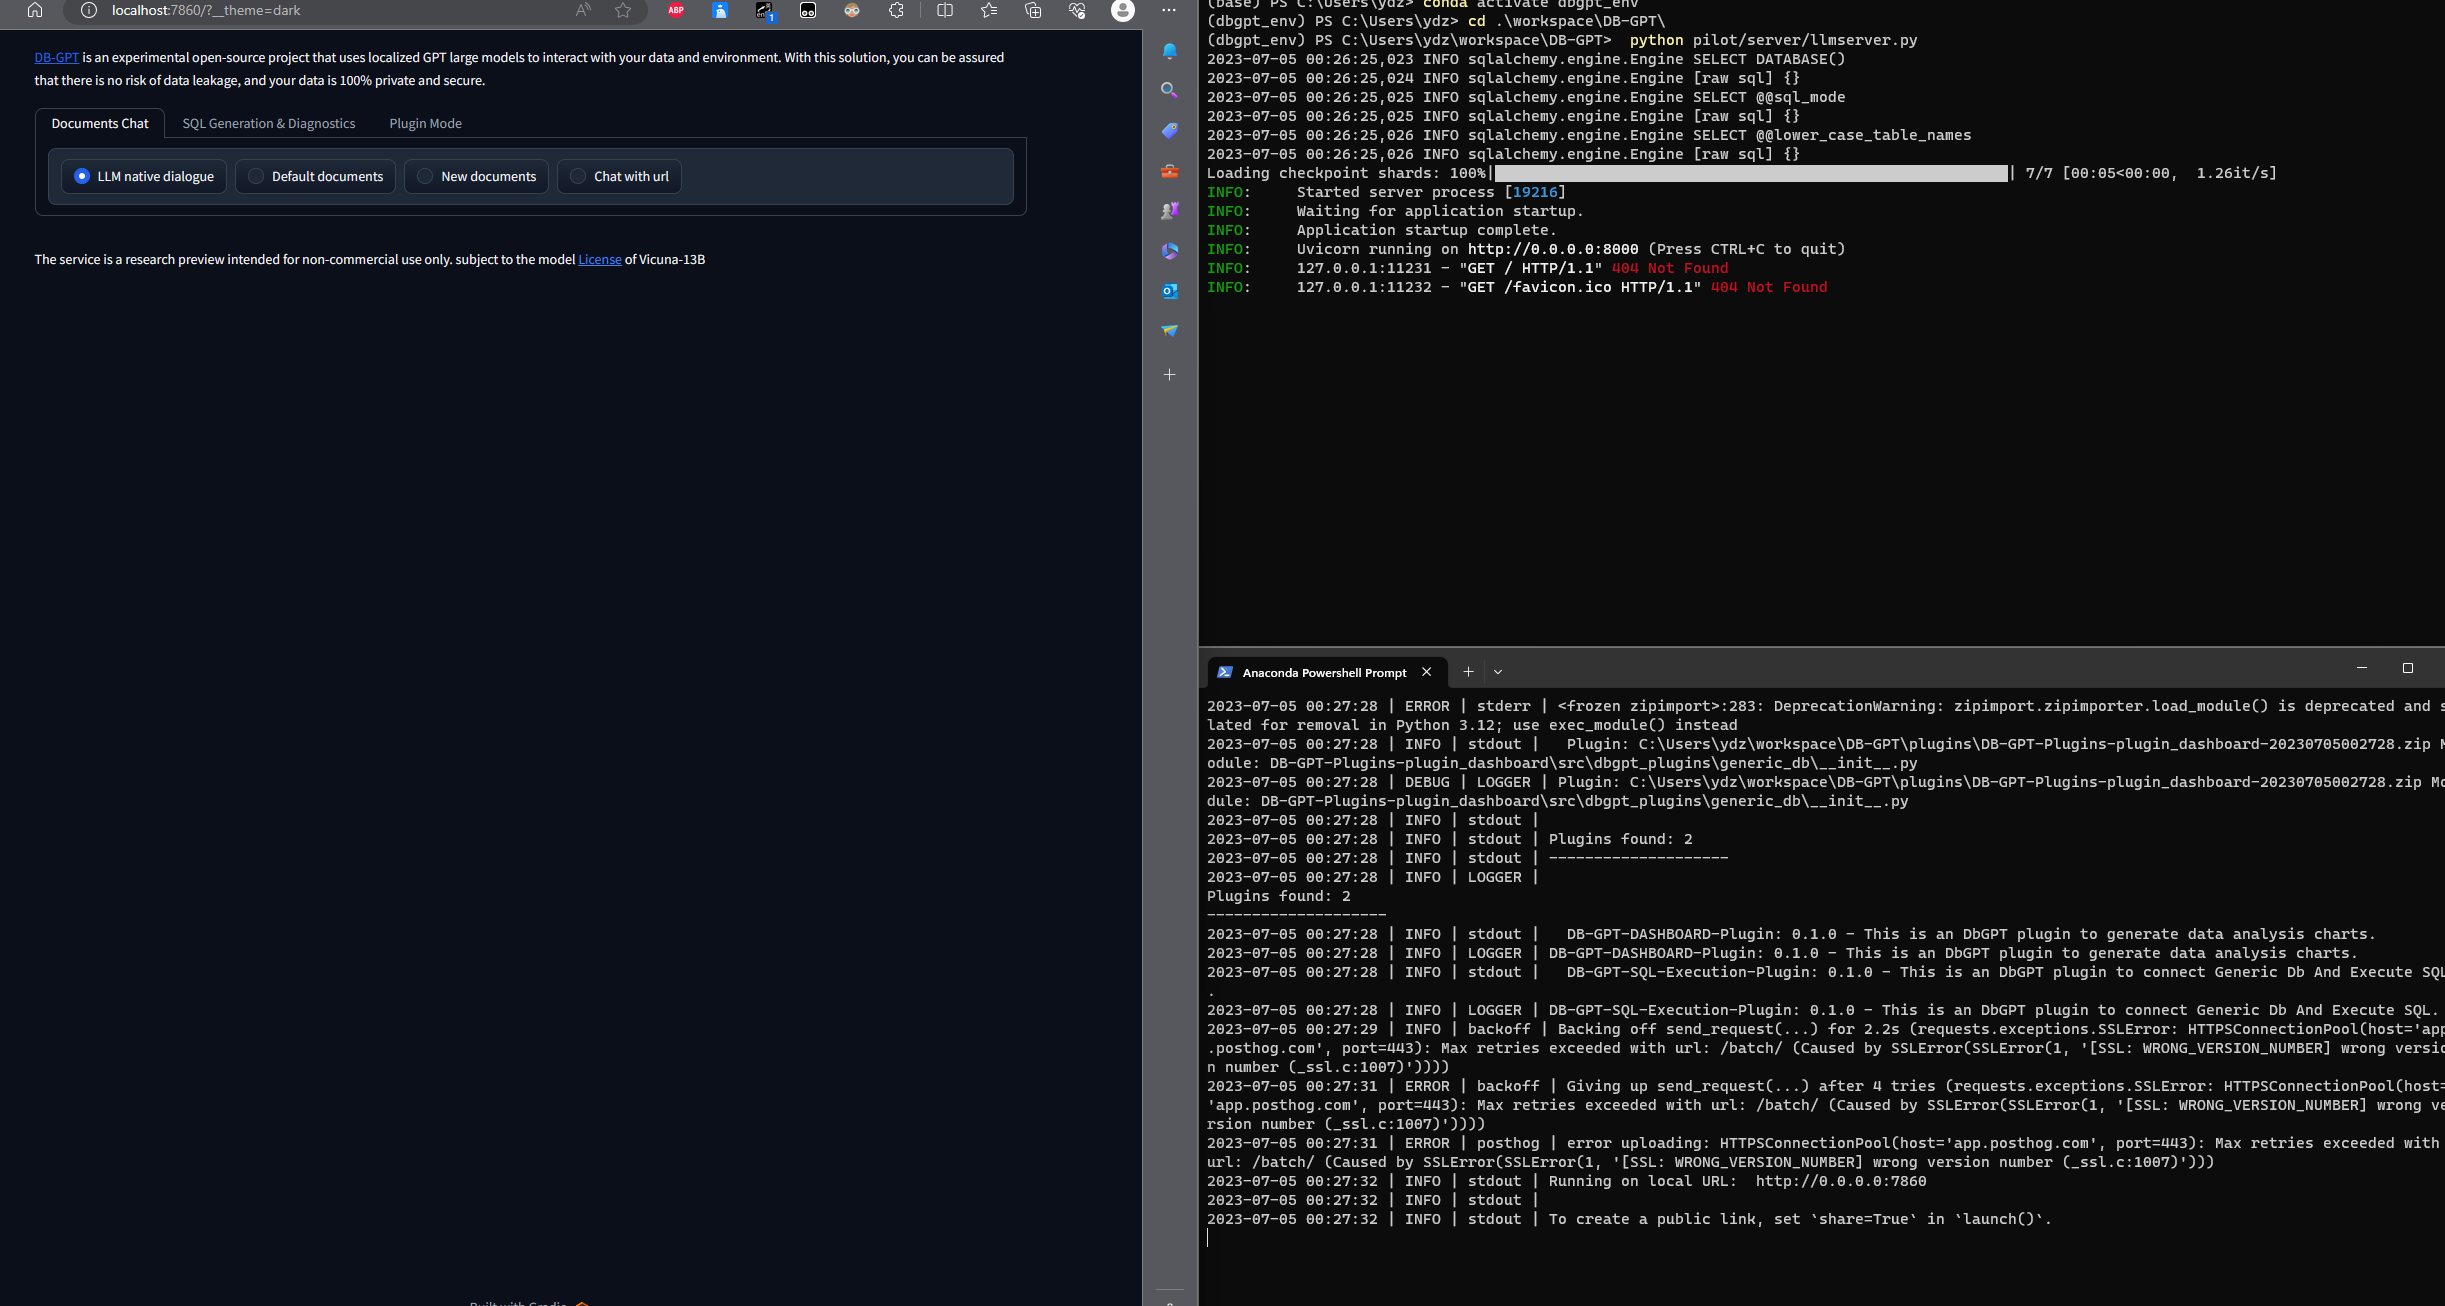Enable split screen view in the toolbar
This screenshot has width=2445, height=1306.
click(x=943, y=10)
